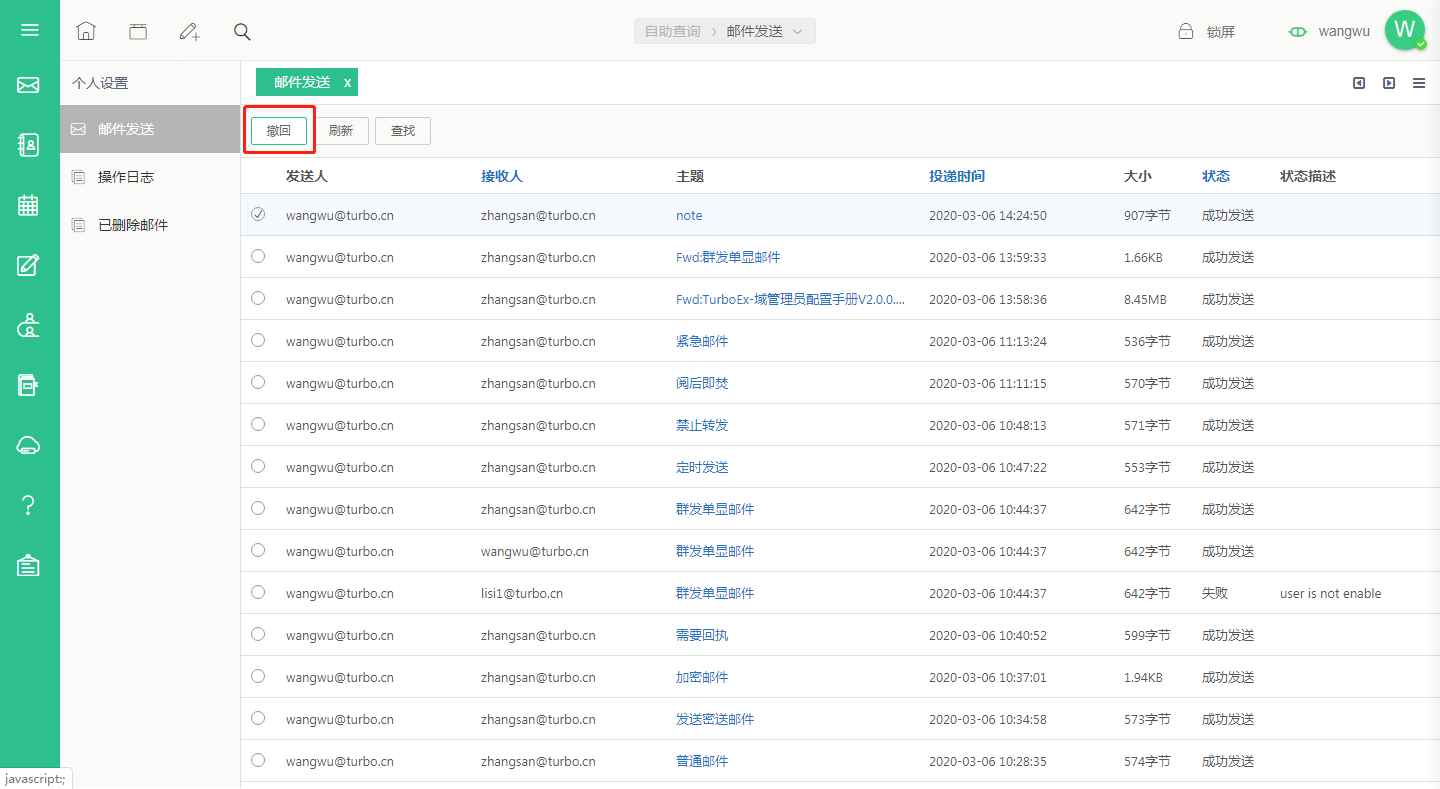Viewport: 1440px width, 789px height.
Task: Open the cloud drive sidebar icon
Action: coord(28,446)
